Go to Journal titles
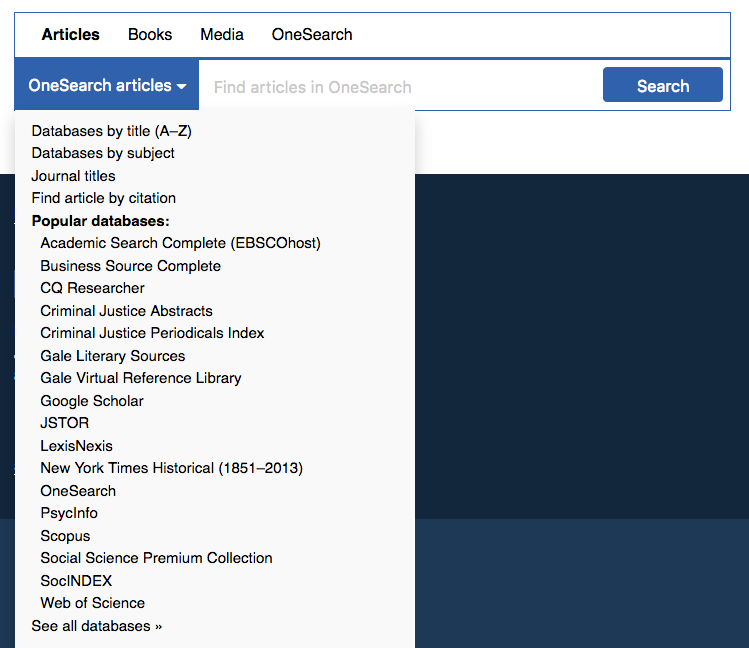749x648 pixels. pyautogui.click(x=73, y=176)
